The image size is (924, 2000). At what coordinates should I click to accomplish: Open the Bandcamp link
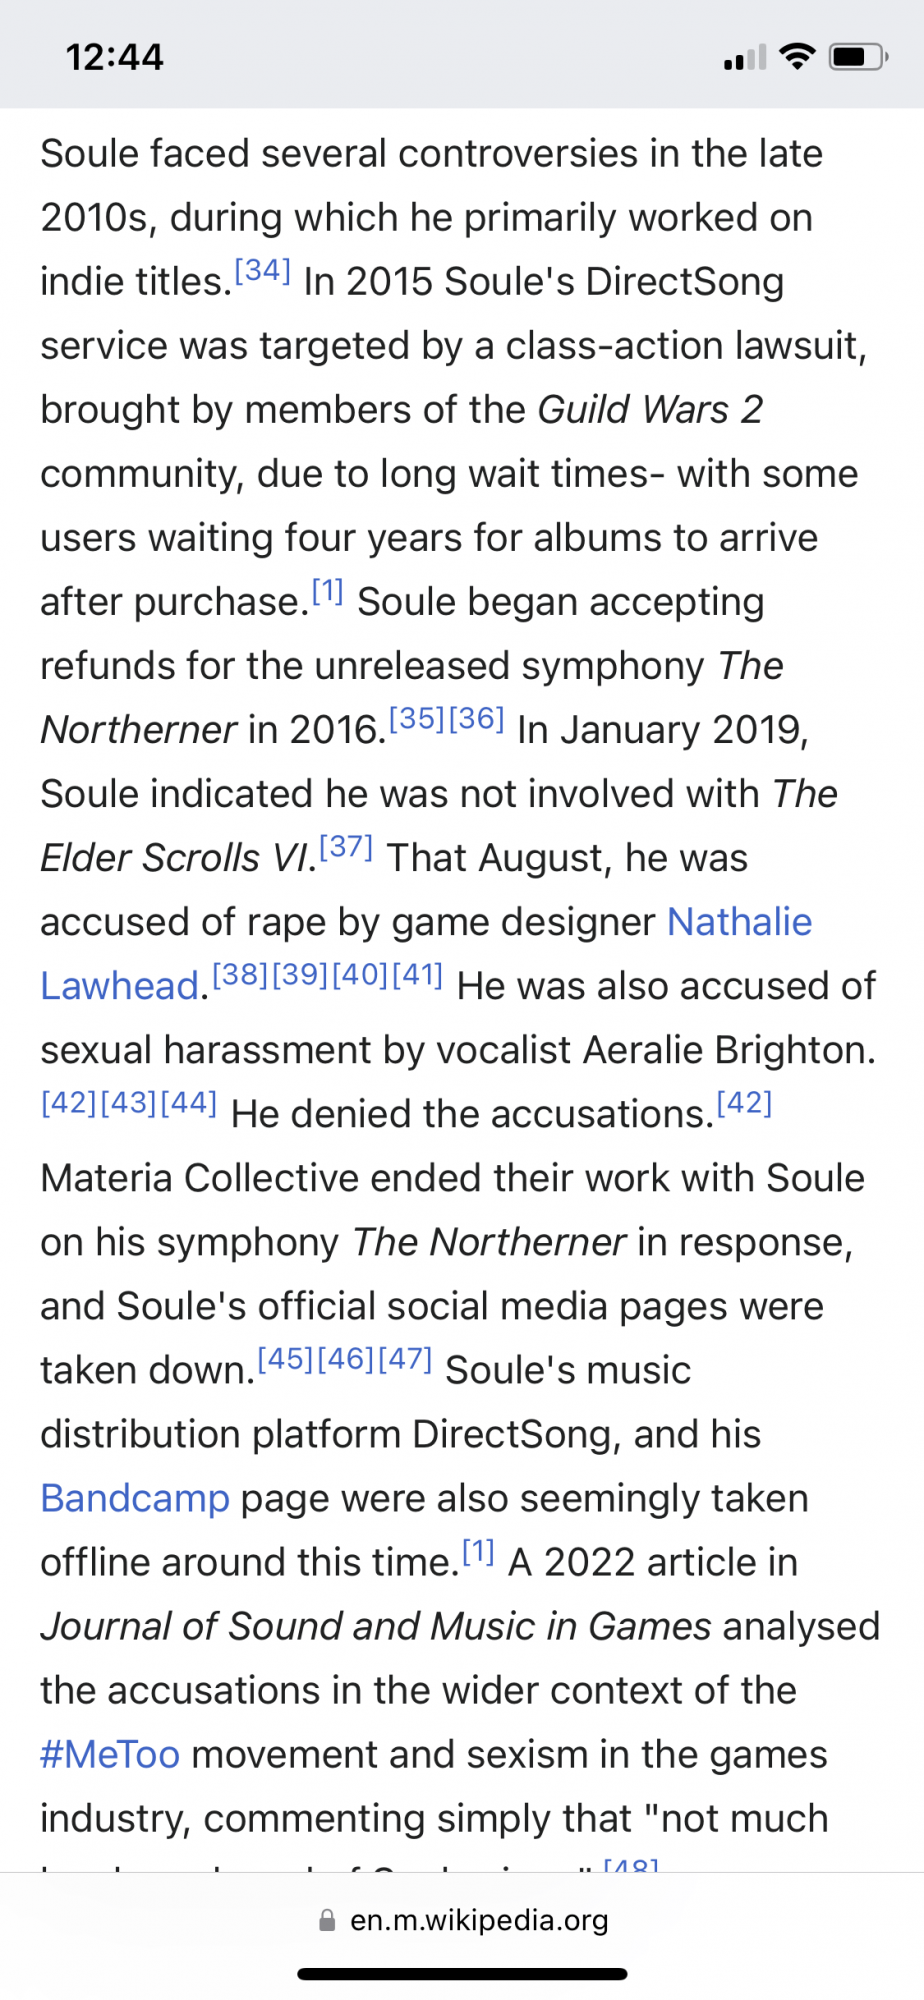click(135, 1498)
